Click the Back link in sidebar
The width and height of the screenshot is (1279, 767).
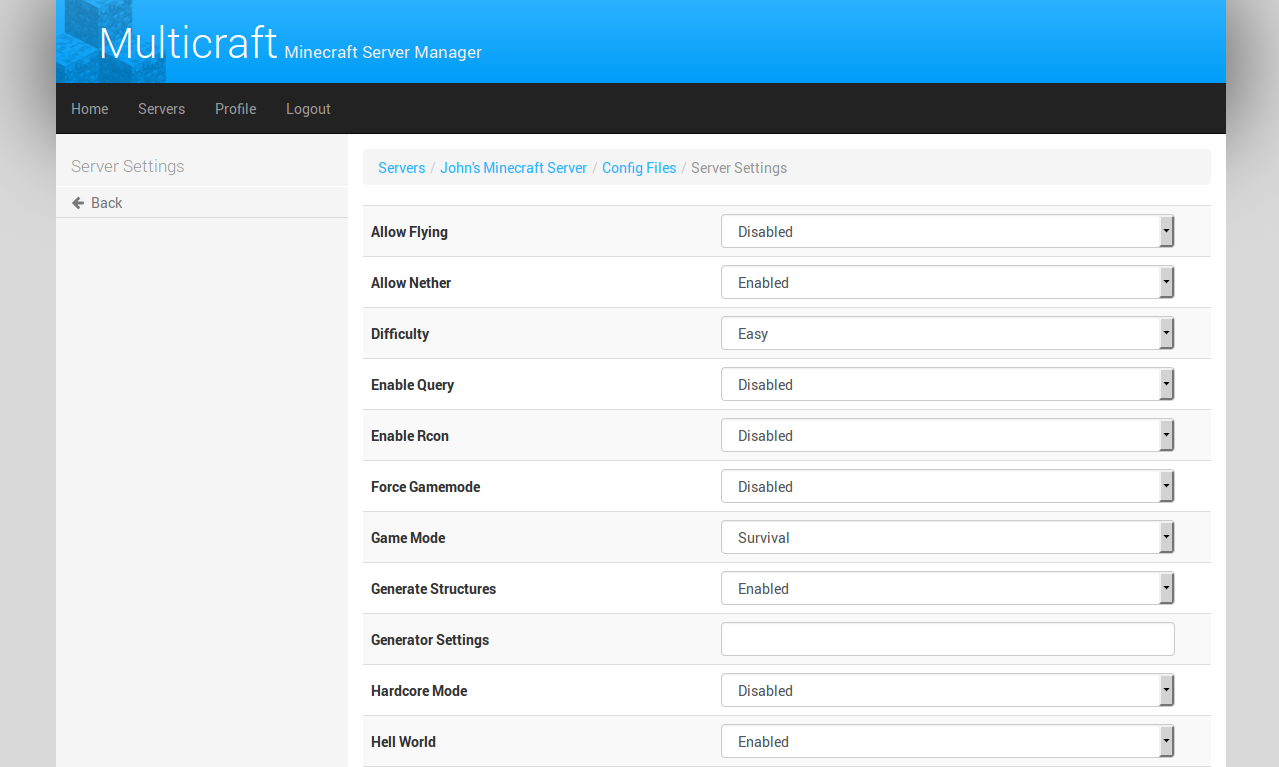pyautogui.click(x=106, y=203)
